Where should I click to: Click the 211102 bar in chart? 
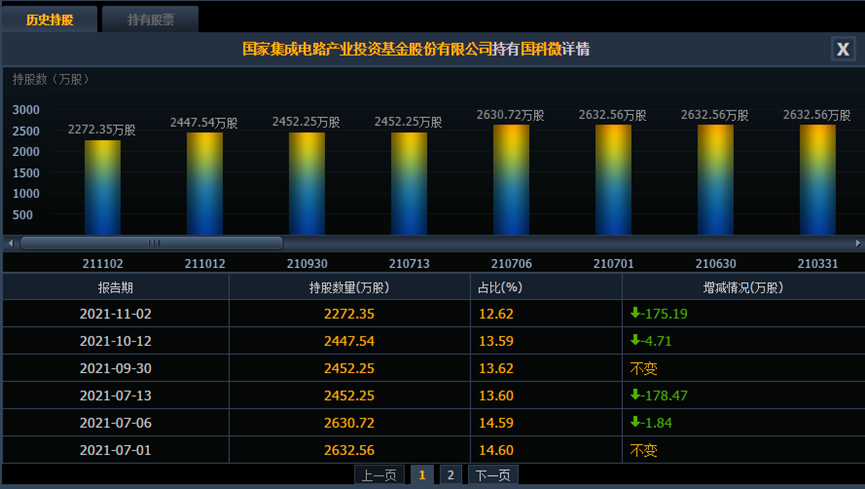point(103,187)
